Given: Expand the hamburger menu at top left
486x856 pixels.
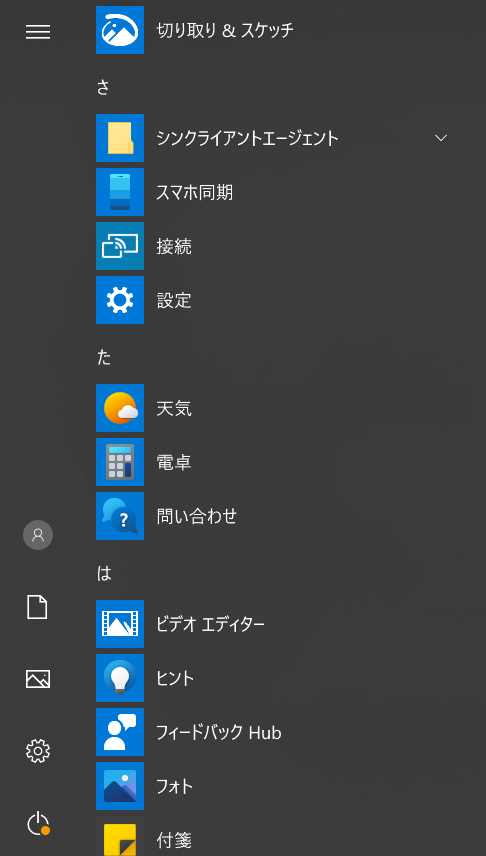Looking at the screenshot, I should 38,32.
